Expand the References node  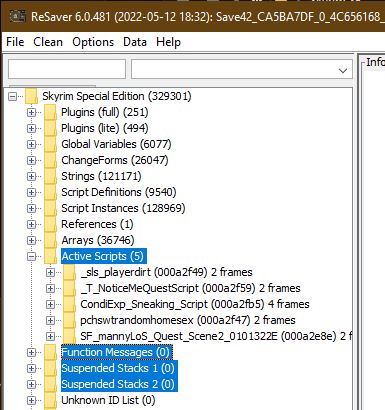pyautogui.click(x=31, y=224)
